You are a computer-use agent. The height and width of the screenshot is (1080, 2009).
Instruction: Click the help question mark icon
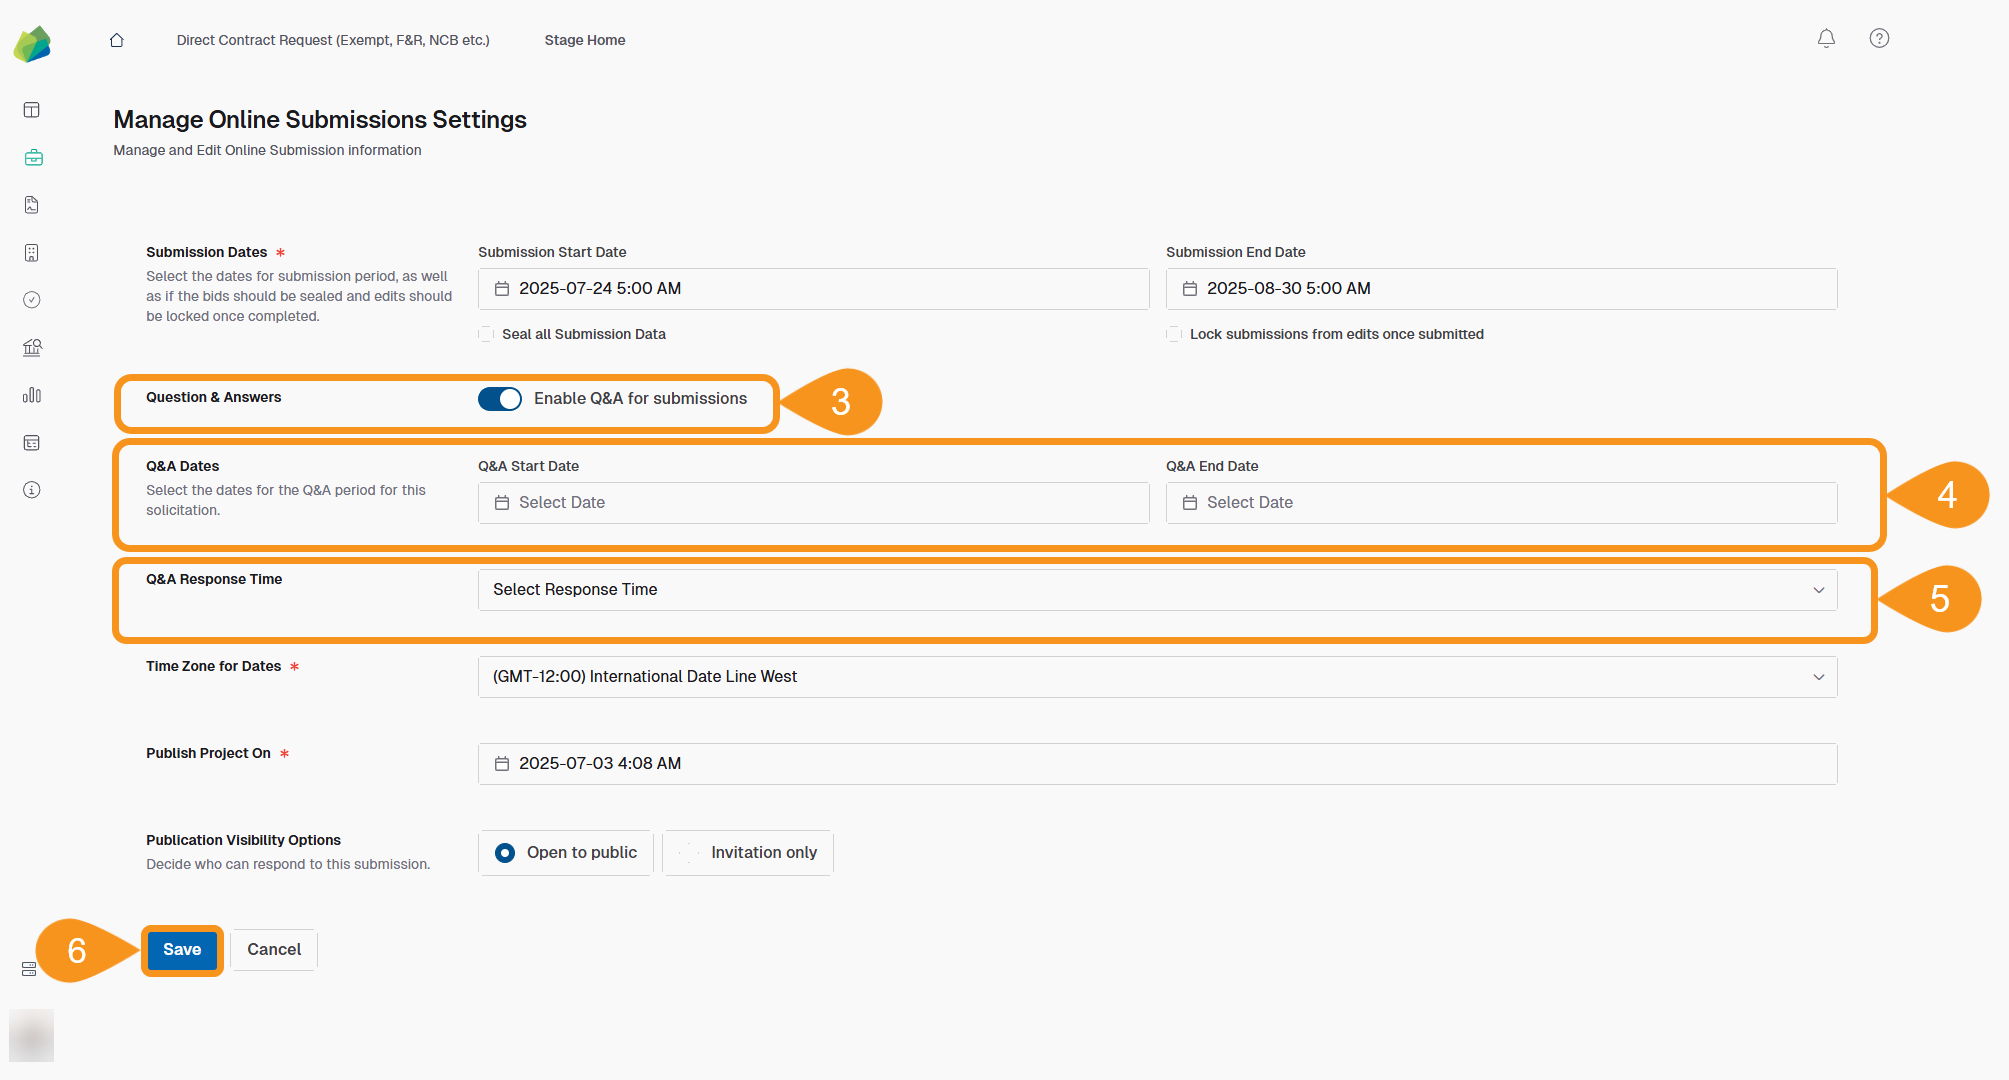point(1878,38)
